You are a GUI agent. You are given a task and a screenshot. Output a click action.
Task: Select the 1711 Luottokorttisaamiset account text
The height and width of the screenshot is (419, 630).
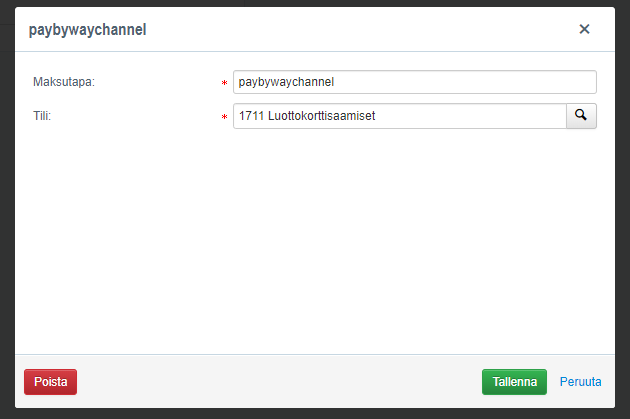coord(307,116)
